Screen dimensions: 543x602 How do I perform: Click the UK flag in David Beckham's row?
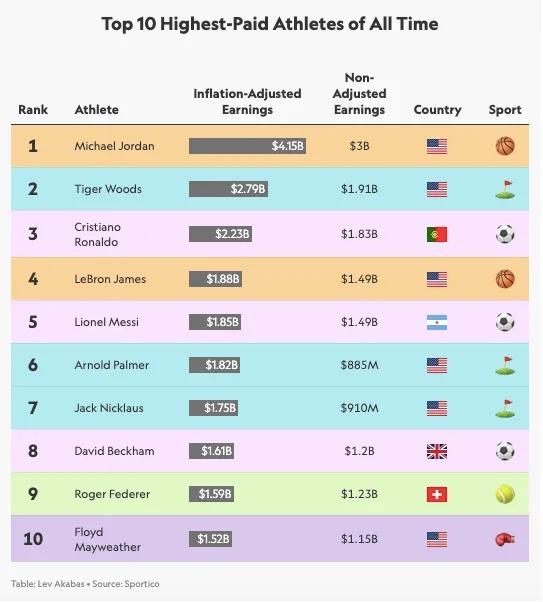point(437,452)
